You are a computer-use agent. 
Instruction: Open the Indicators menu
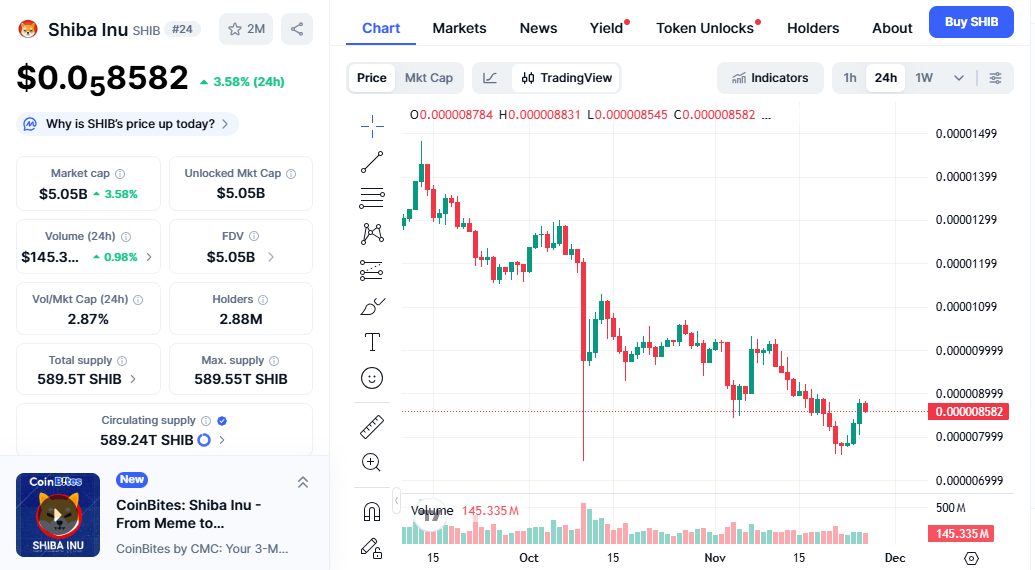coord(770,78)
